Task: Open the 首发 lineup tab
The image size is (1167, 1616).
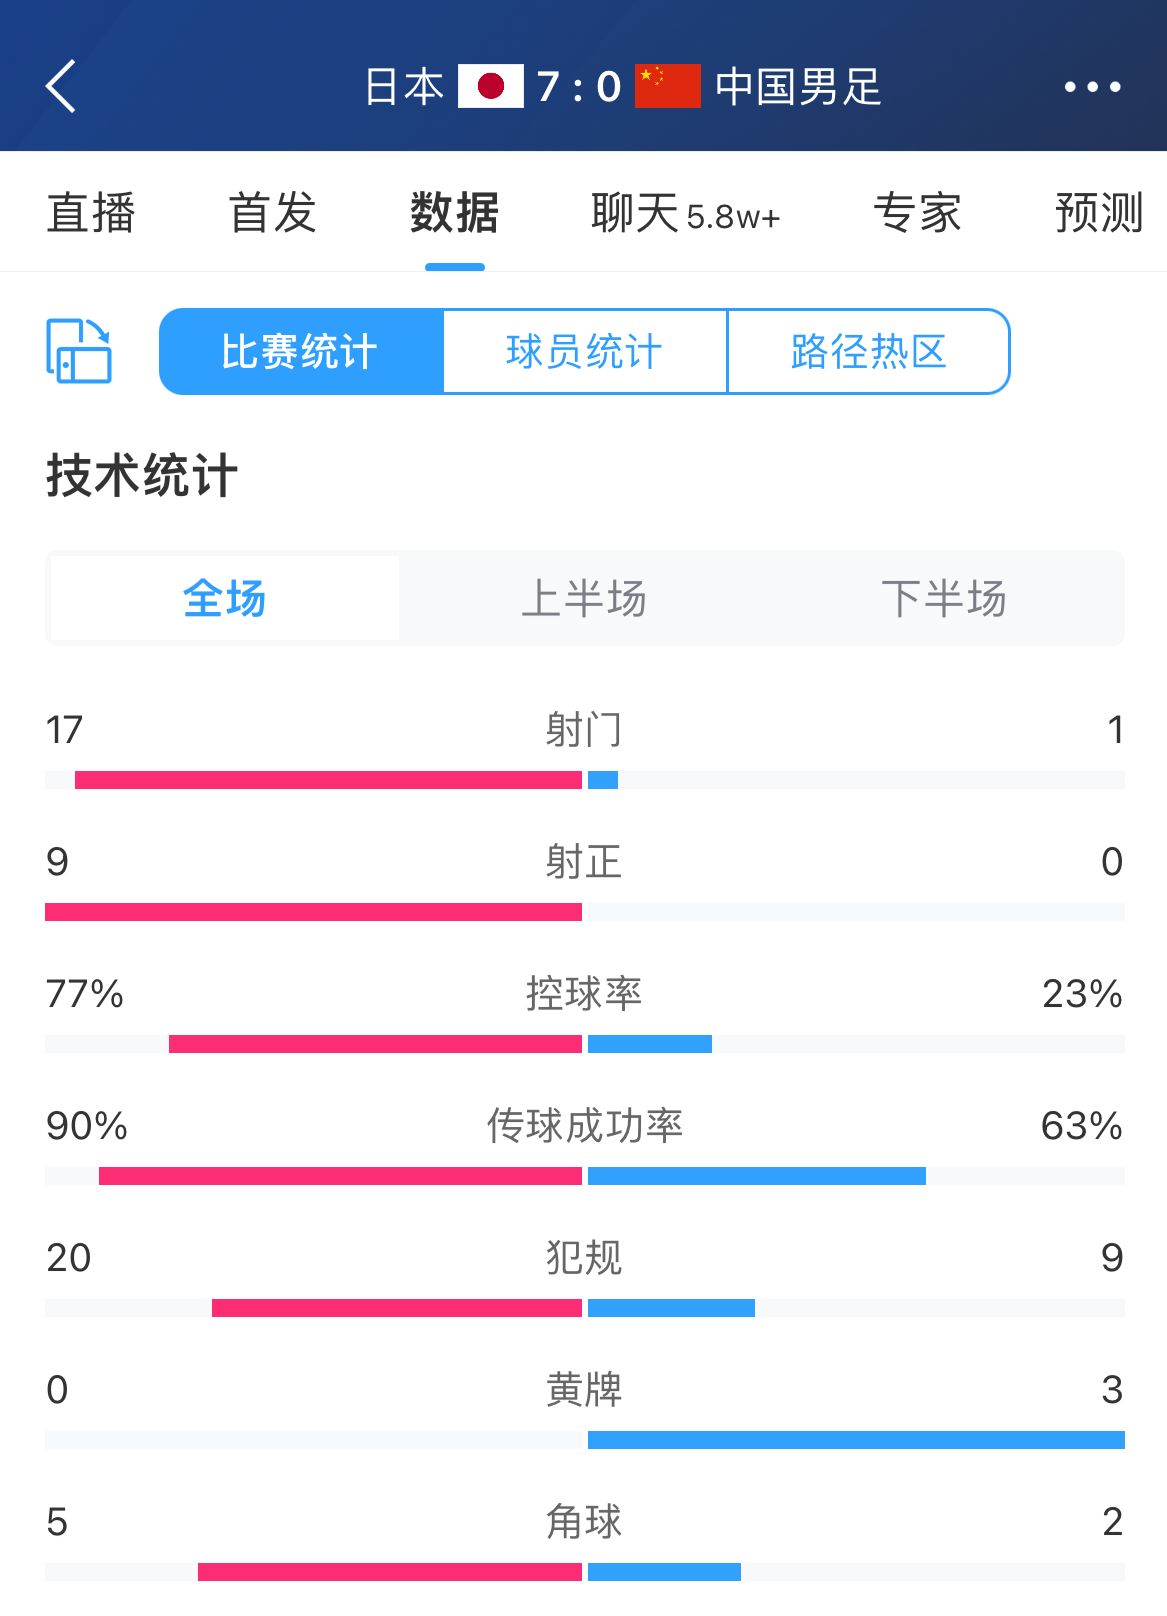Action: coord(273,213)
